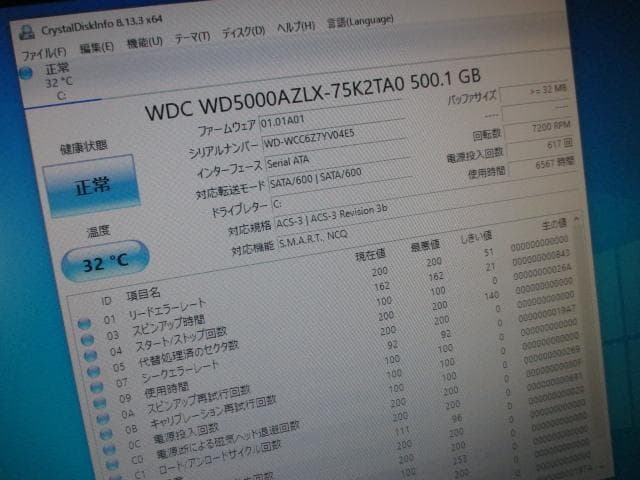The height and width of the screenshot is (480, 640).
Task: Click the serial number field WD-WCC6Z7YV04E5
Action: [335, 138]
